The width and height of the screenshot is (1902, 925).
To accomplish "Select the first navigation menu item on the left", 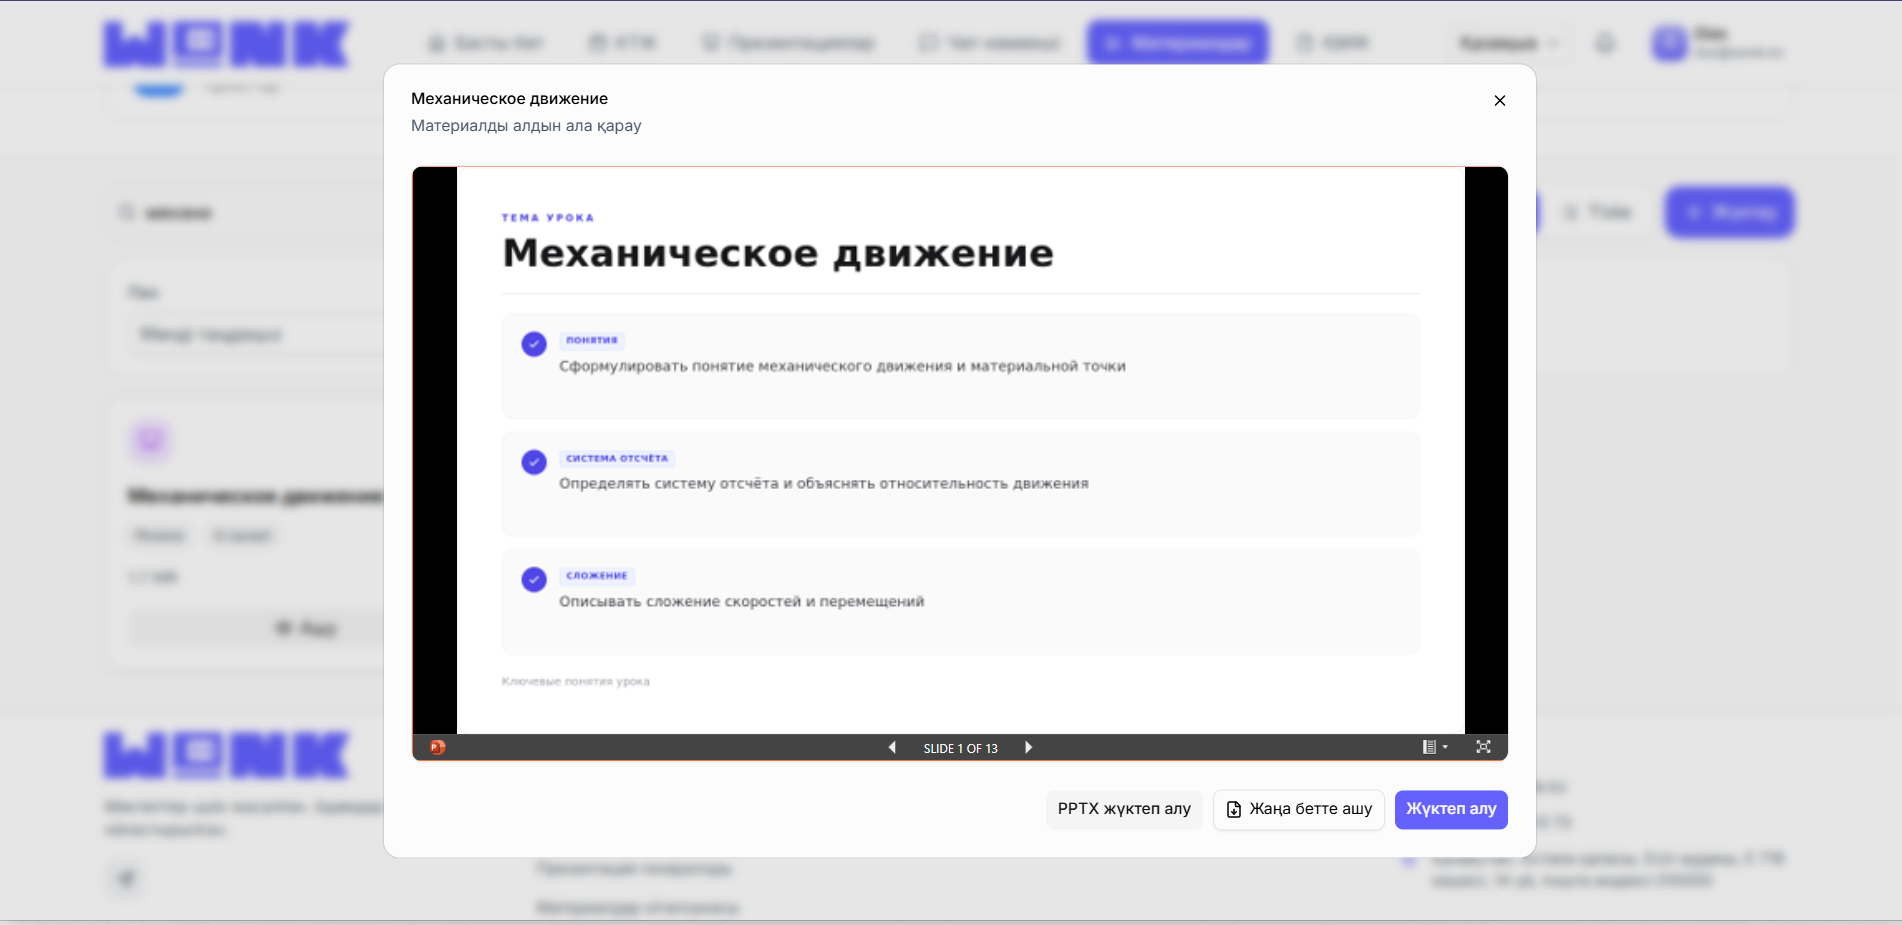I will pyautogui.click(x=487, y=42).
